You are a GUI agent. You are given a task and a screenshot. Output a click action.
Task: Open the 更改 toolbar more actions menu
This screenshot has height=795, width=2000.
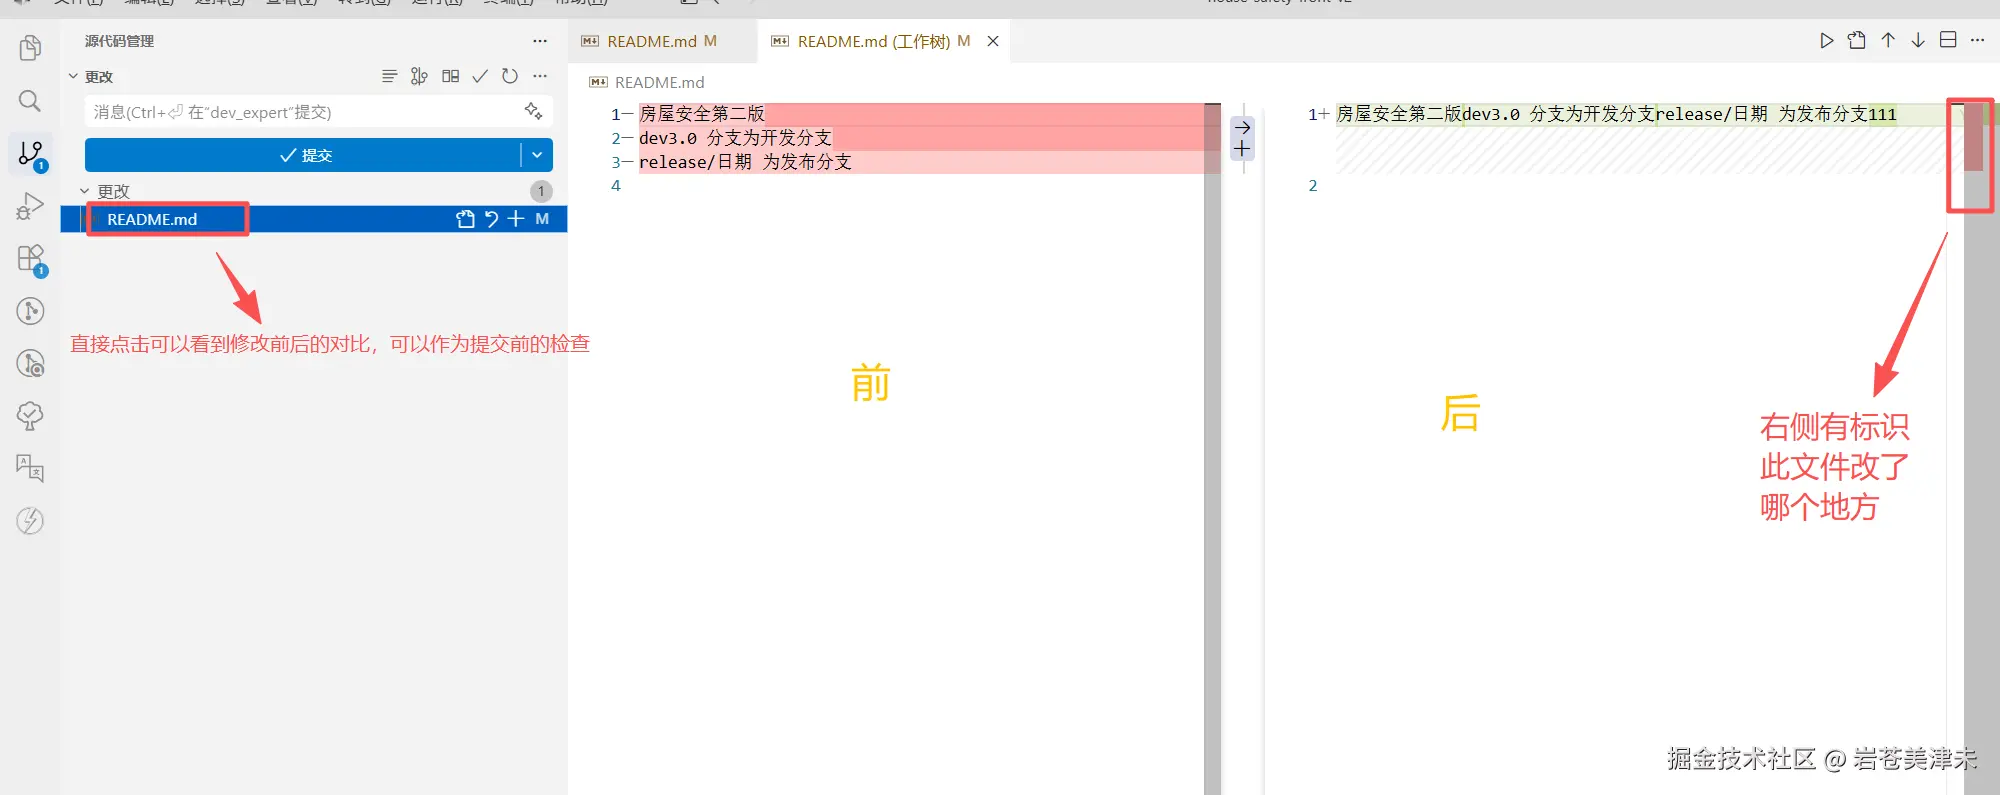click(x=540, y=76)
